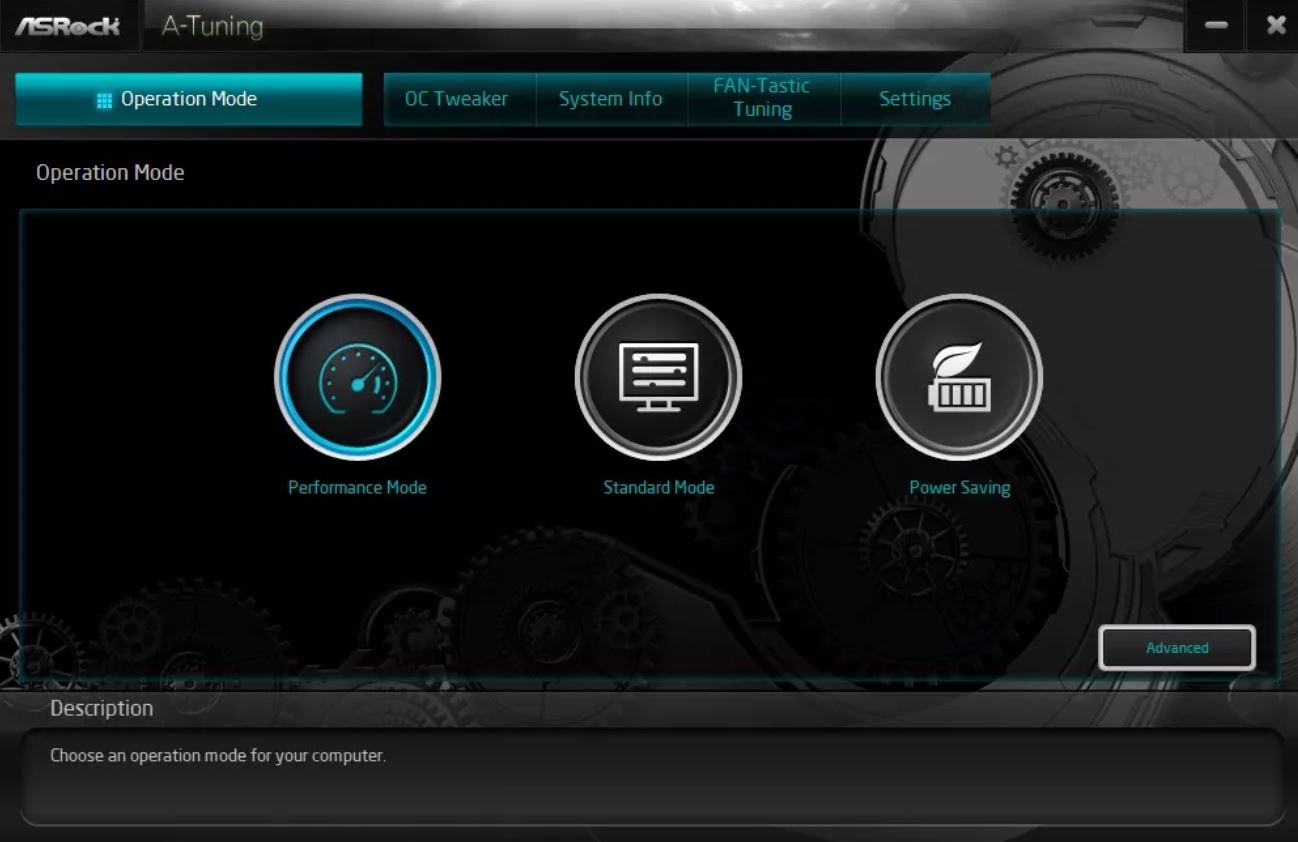
Task: Click the Performance Mode text label
Action: point(357,488)
